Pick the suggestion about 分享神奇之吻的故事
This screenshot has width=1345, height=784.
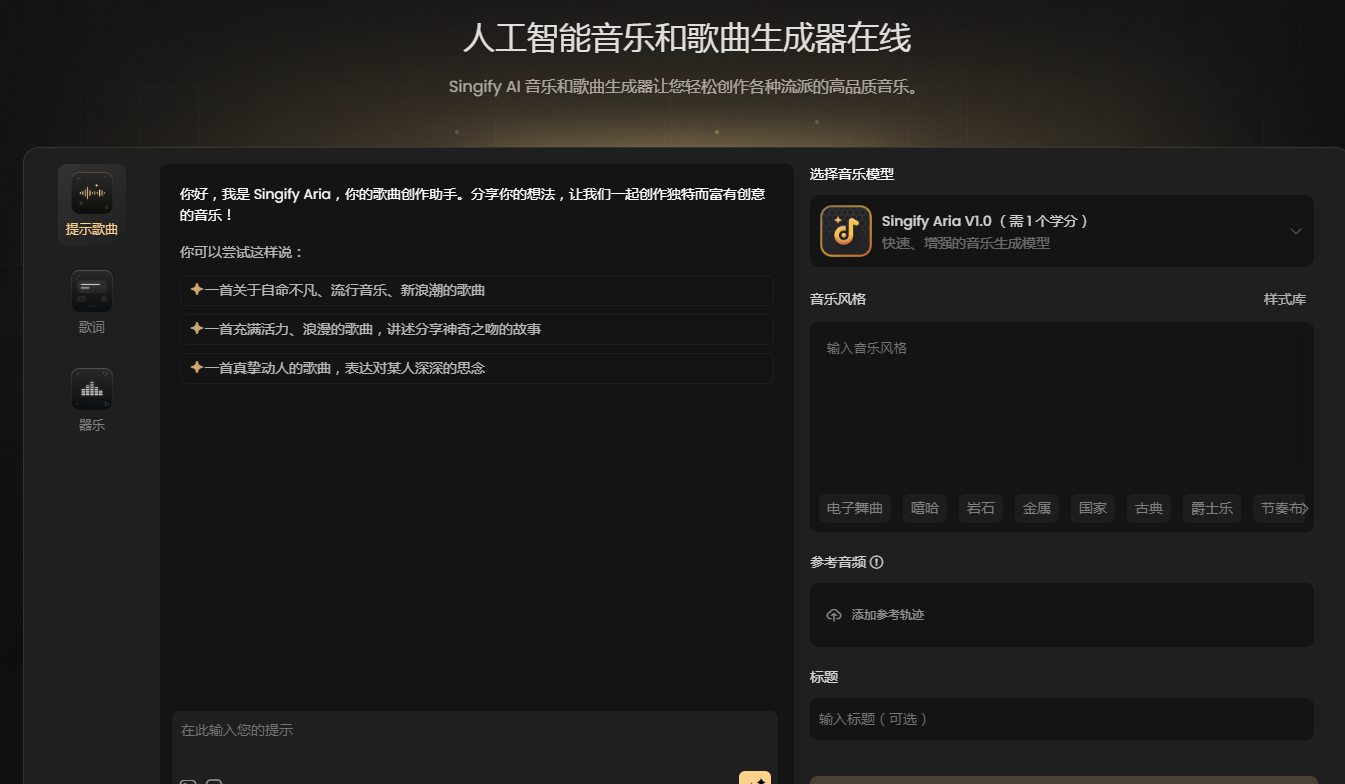click(x=477, y=329)
